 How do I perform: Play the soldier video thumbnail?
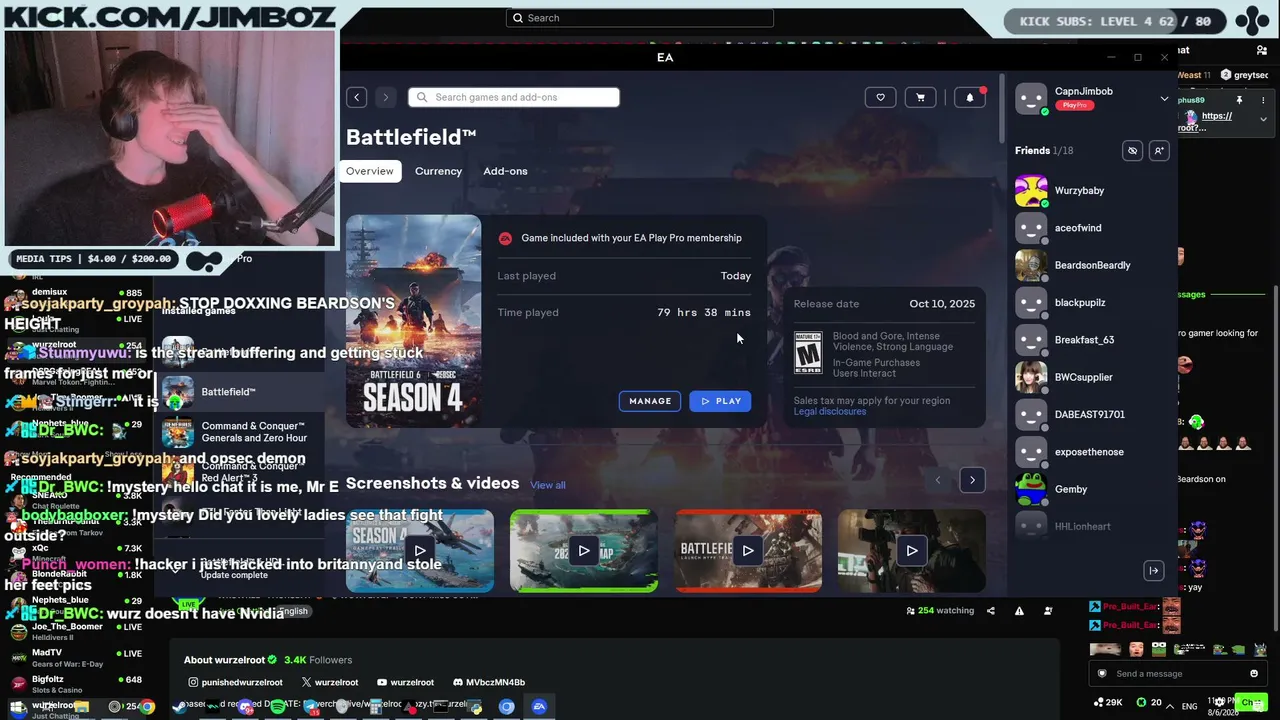912,550
